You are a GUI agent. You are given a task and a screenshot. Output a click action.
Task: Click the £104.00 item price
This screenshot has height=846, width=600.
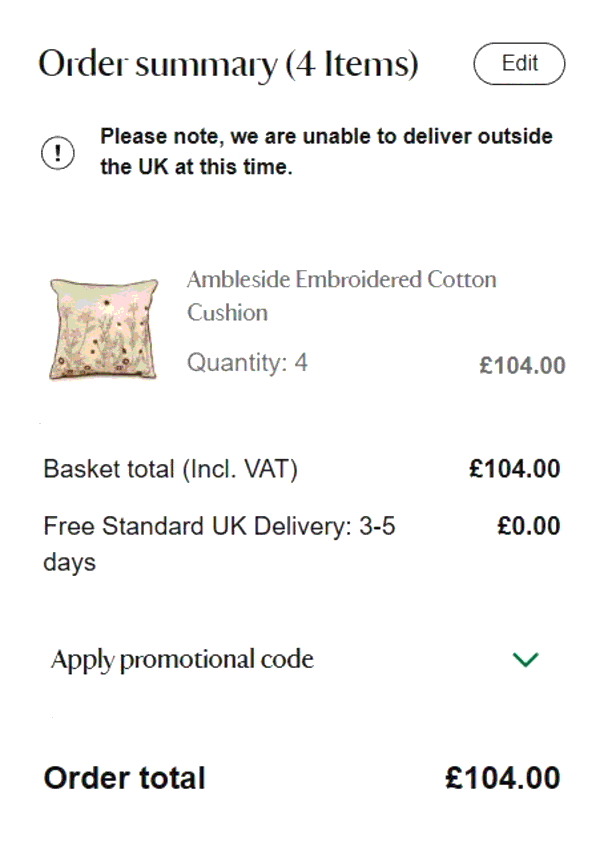click(521, 366)
